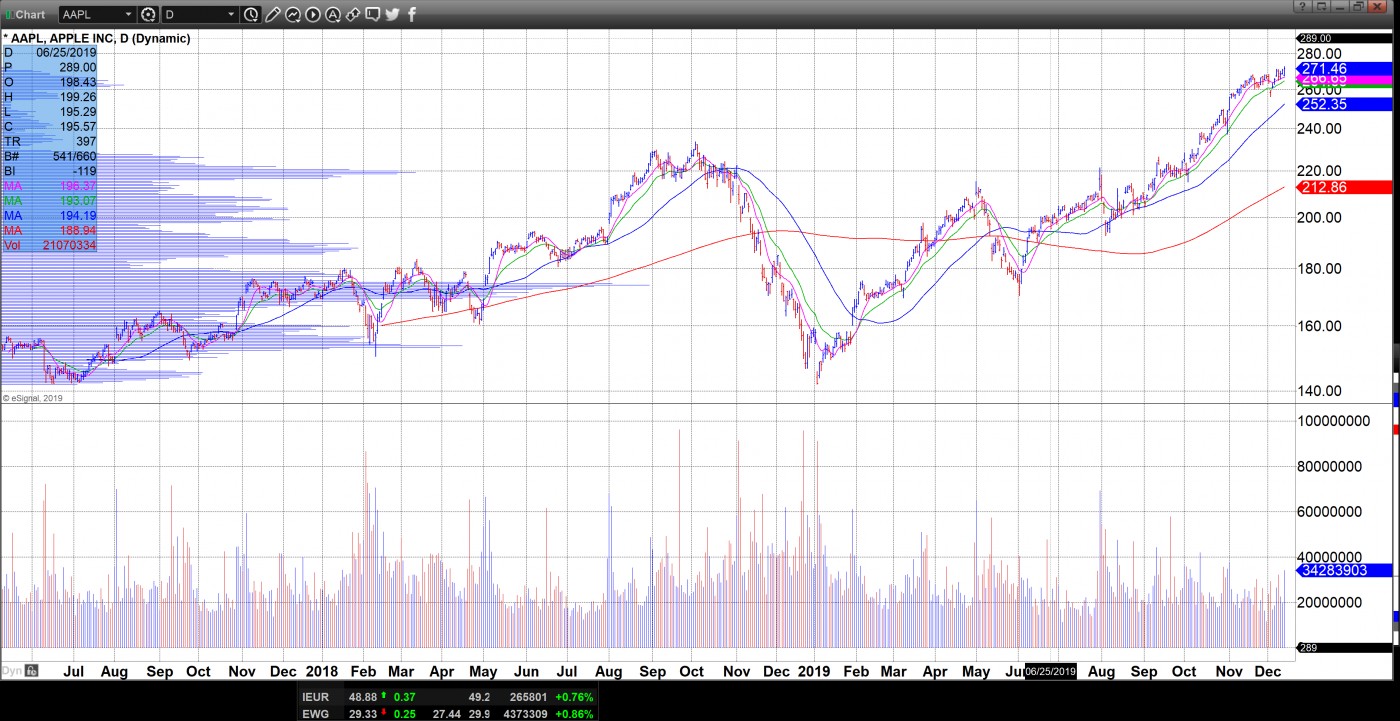Share chart via Twitter icon
The image size is (1400, 721).
[392, 14]
